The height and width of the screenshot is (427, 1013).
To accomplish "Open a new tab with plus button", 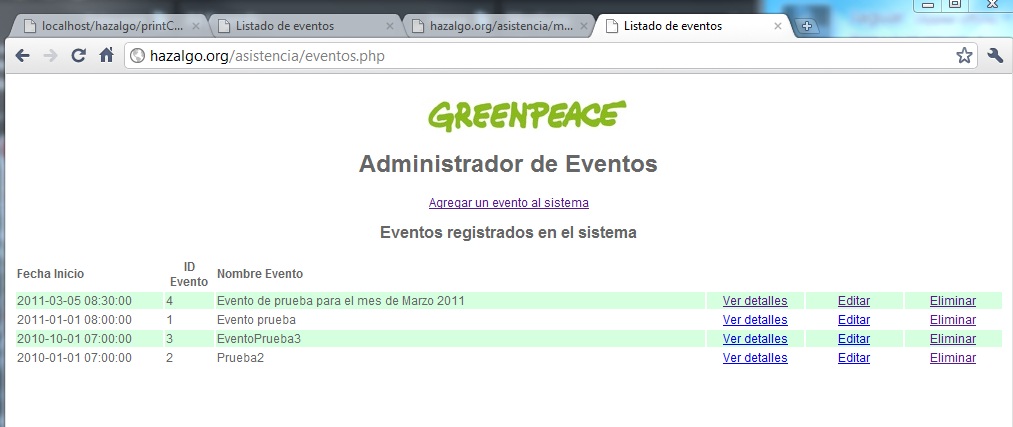I will (807, 26).
